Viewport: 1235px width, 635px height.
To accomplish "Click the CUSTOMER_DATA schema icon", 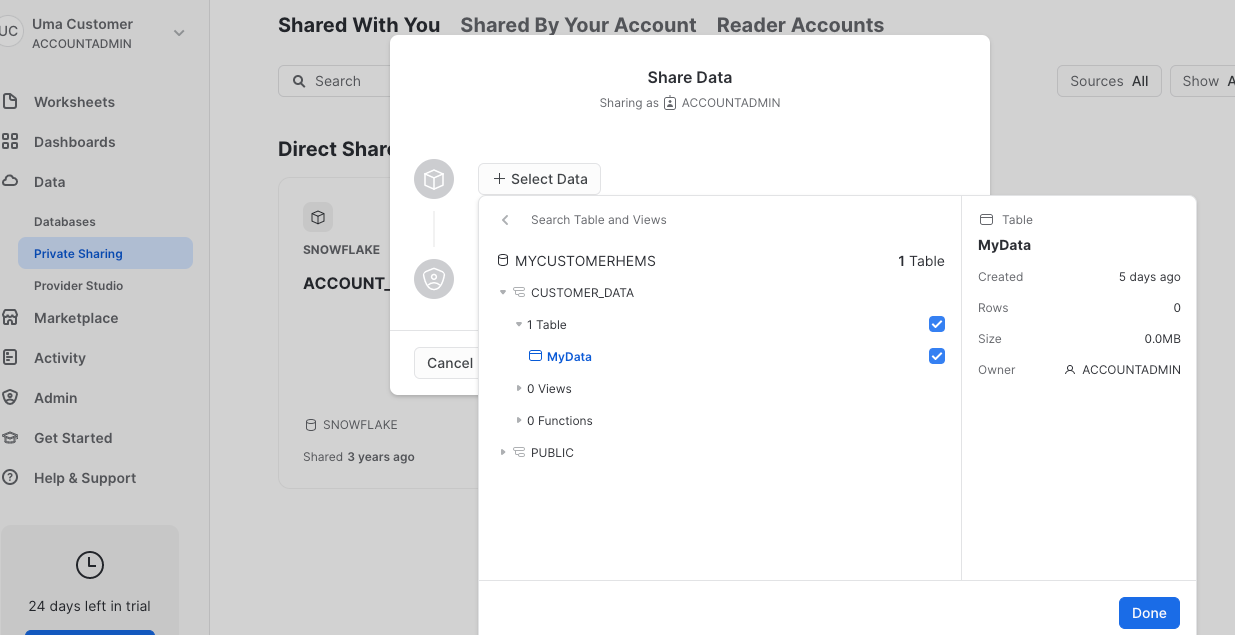I will 519,293.
